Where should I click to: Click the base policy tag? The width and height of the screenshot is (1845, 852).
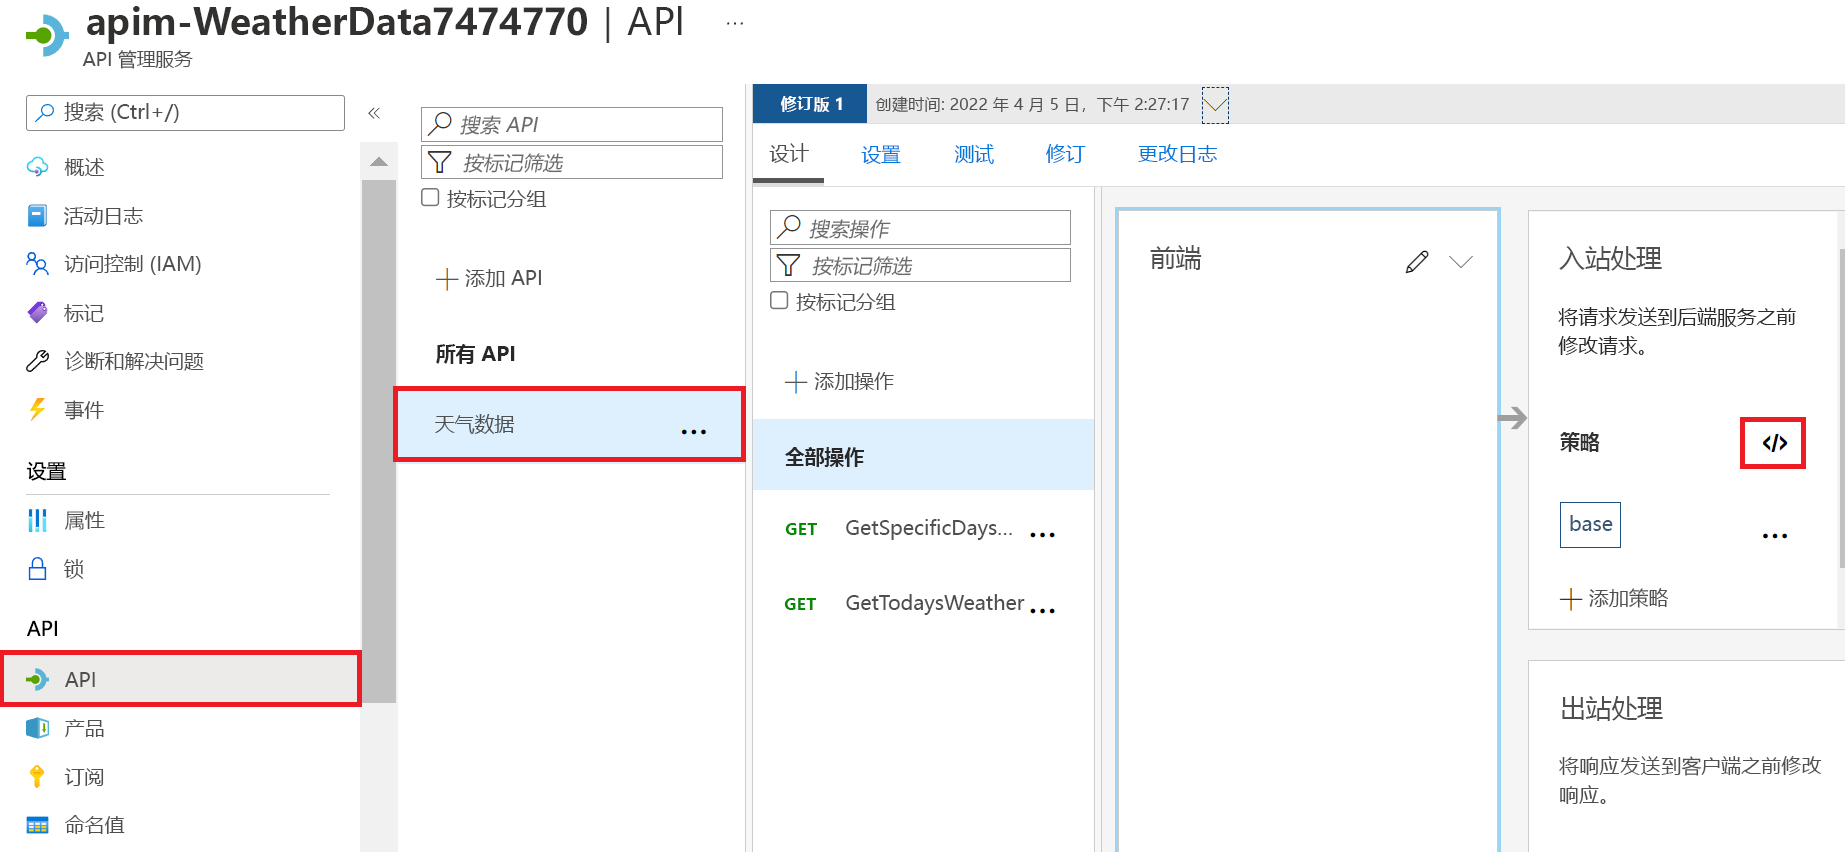(1590, 525)
